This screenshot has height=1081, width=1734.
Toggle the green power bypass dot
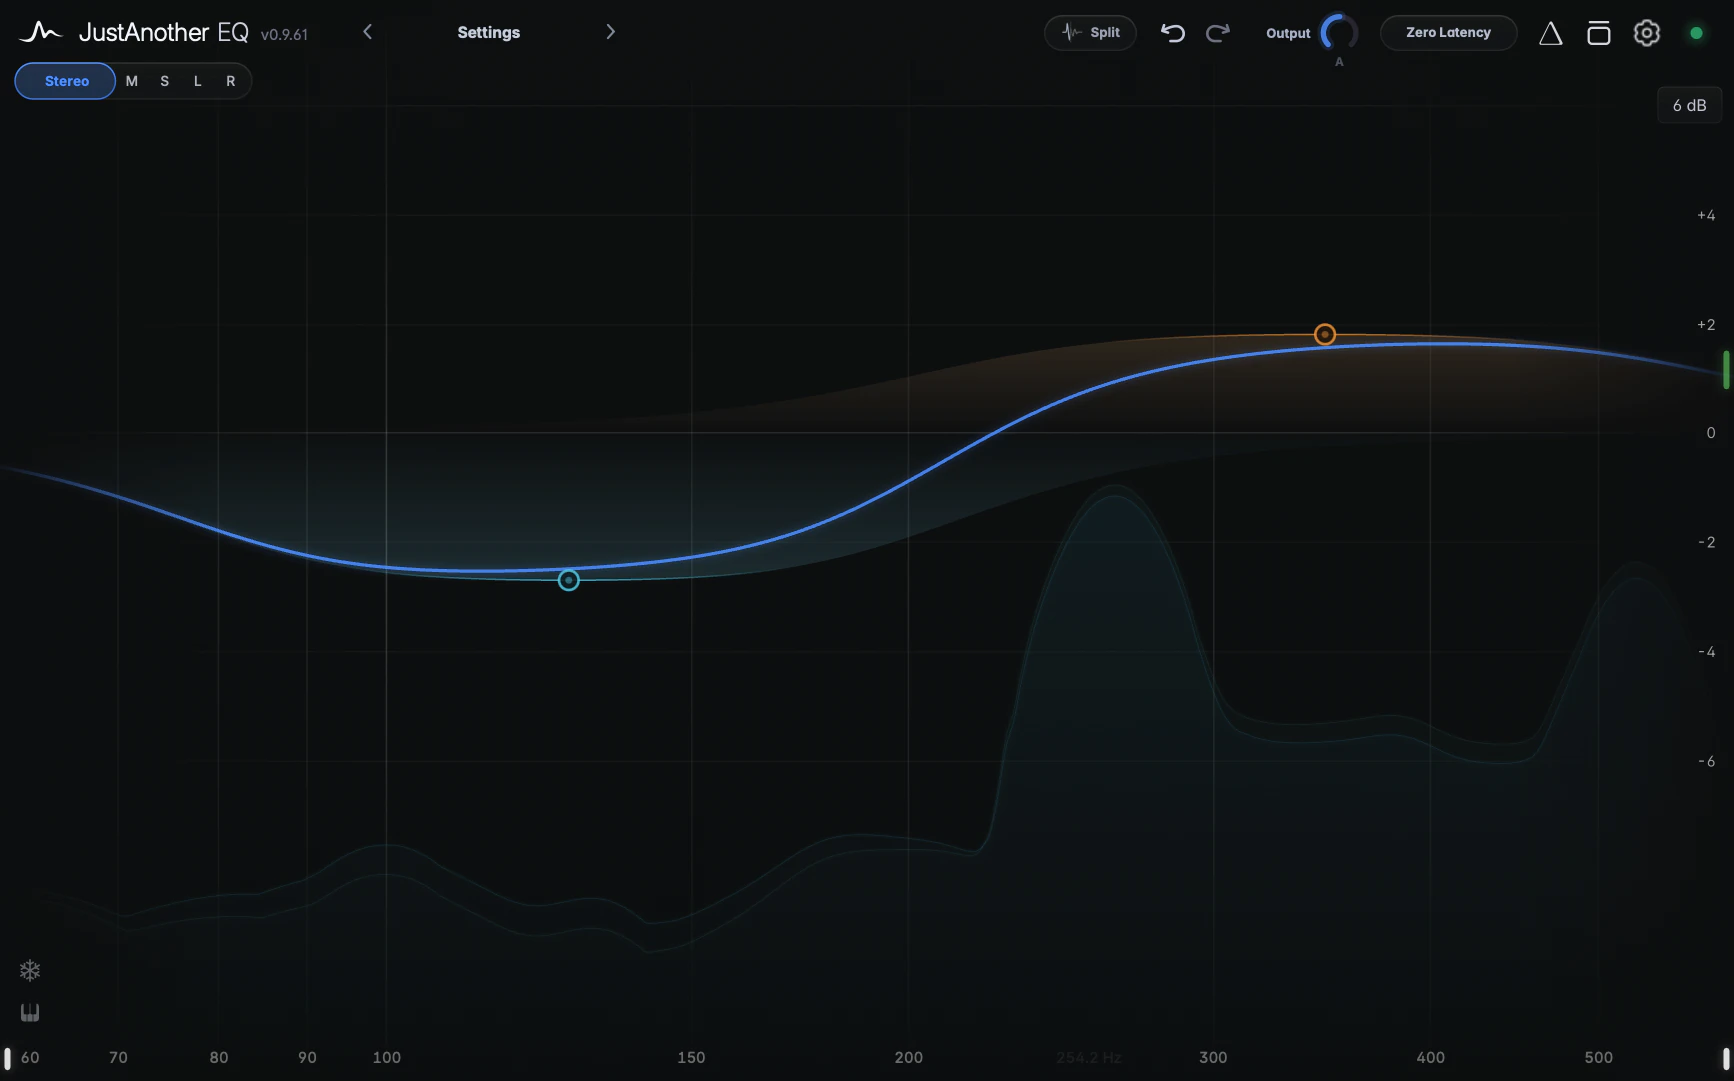tap(1696, 33)
